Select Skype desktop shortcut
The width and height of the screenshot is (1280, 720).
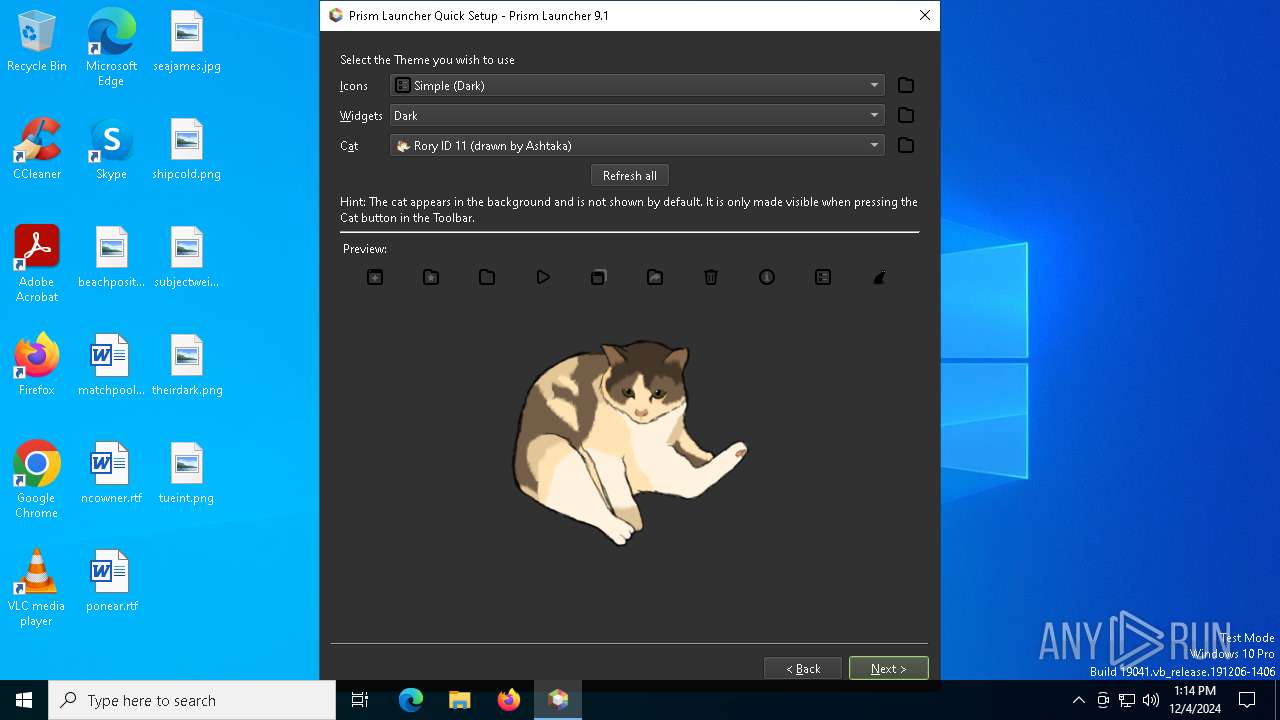pos(111,150)
